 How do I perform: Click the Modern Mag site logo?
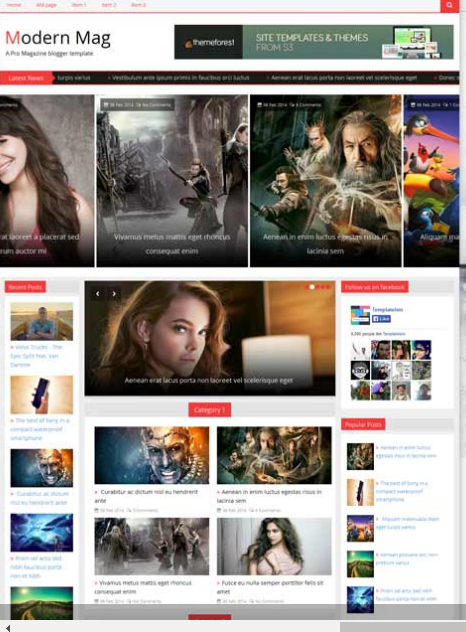58,38
